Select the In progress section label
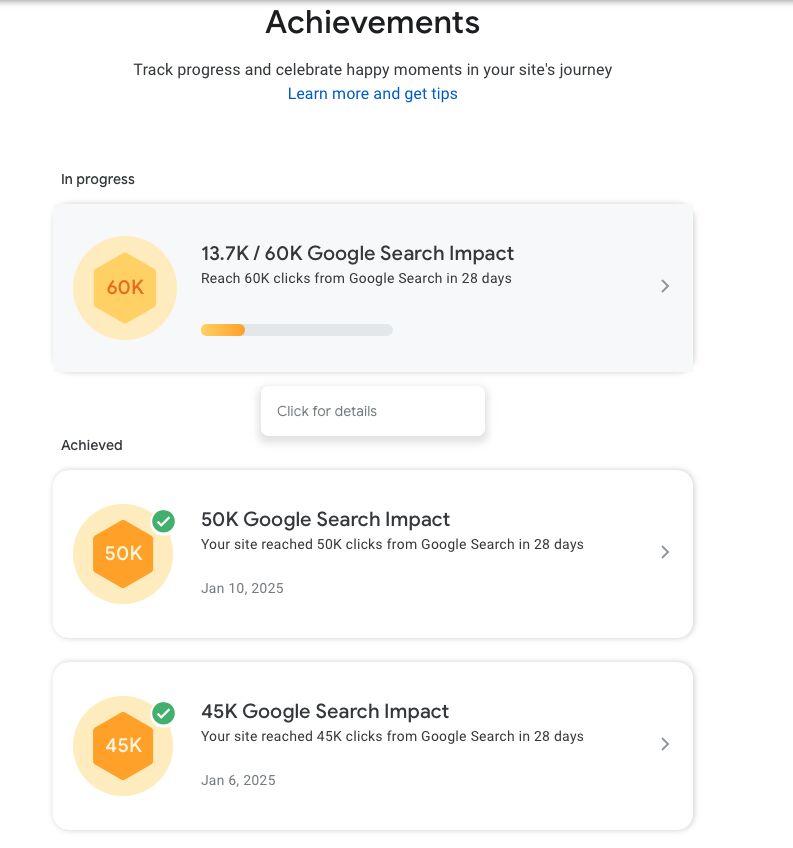 pyautogui.click(x=98, y=180)
